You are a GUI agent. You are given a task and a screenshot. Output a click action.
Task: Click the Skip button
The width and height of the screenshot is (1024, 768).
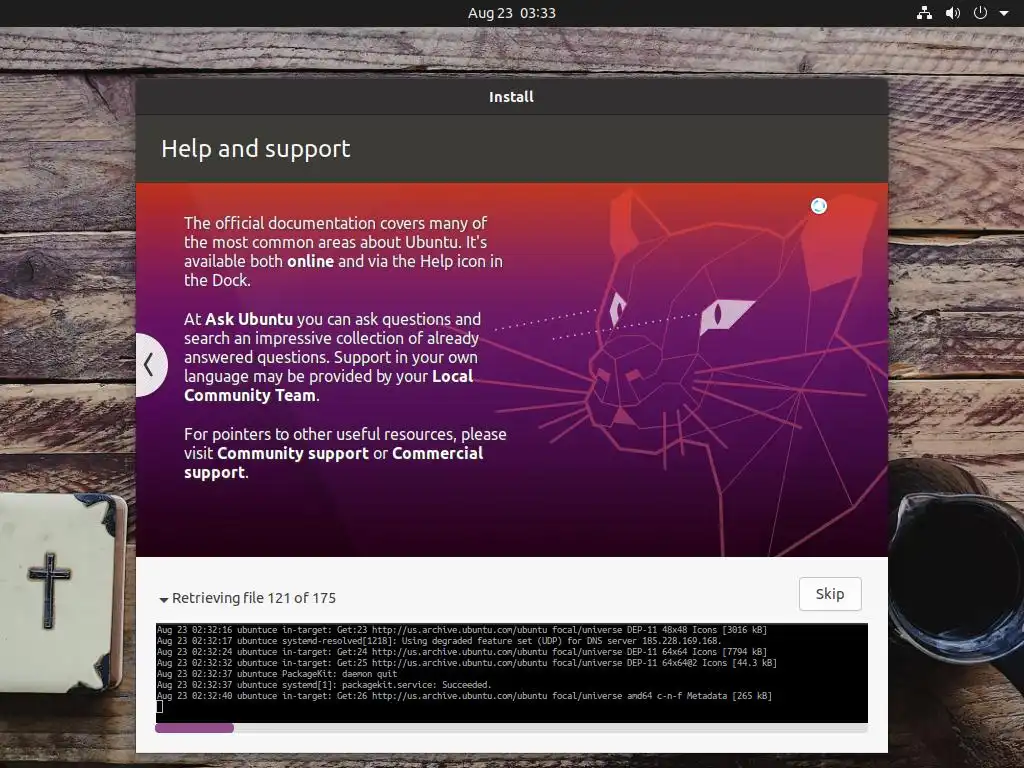(830, 594)
